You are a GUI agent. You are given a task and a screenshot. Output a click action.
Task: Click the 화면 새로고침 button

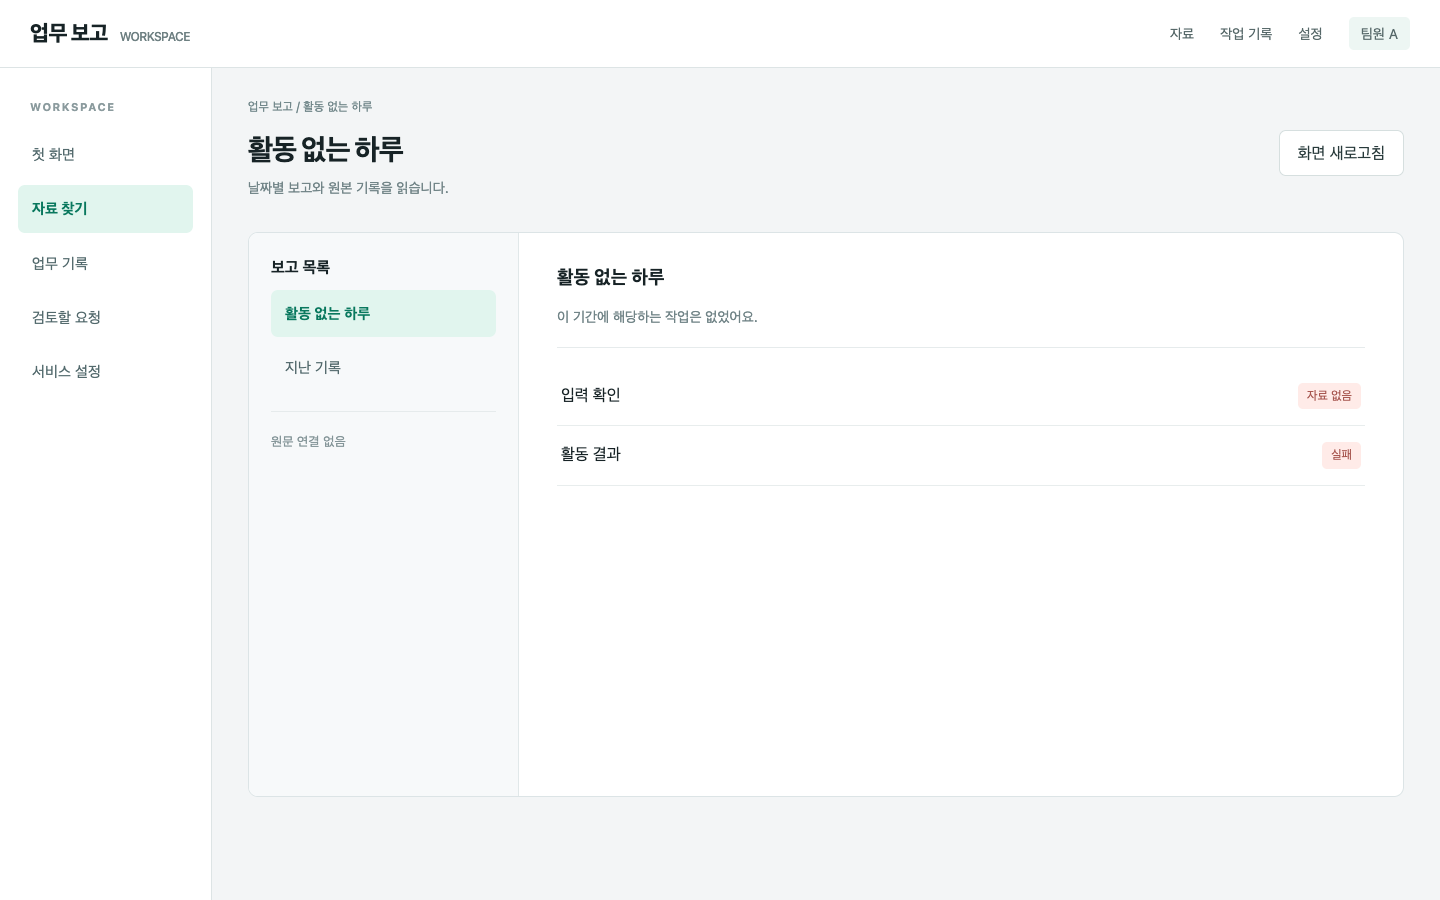(x=1341, y=153)
